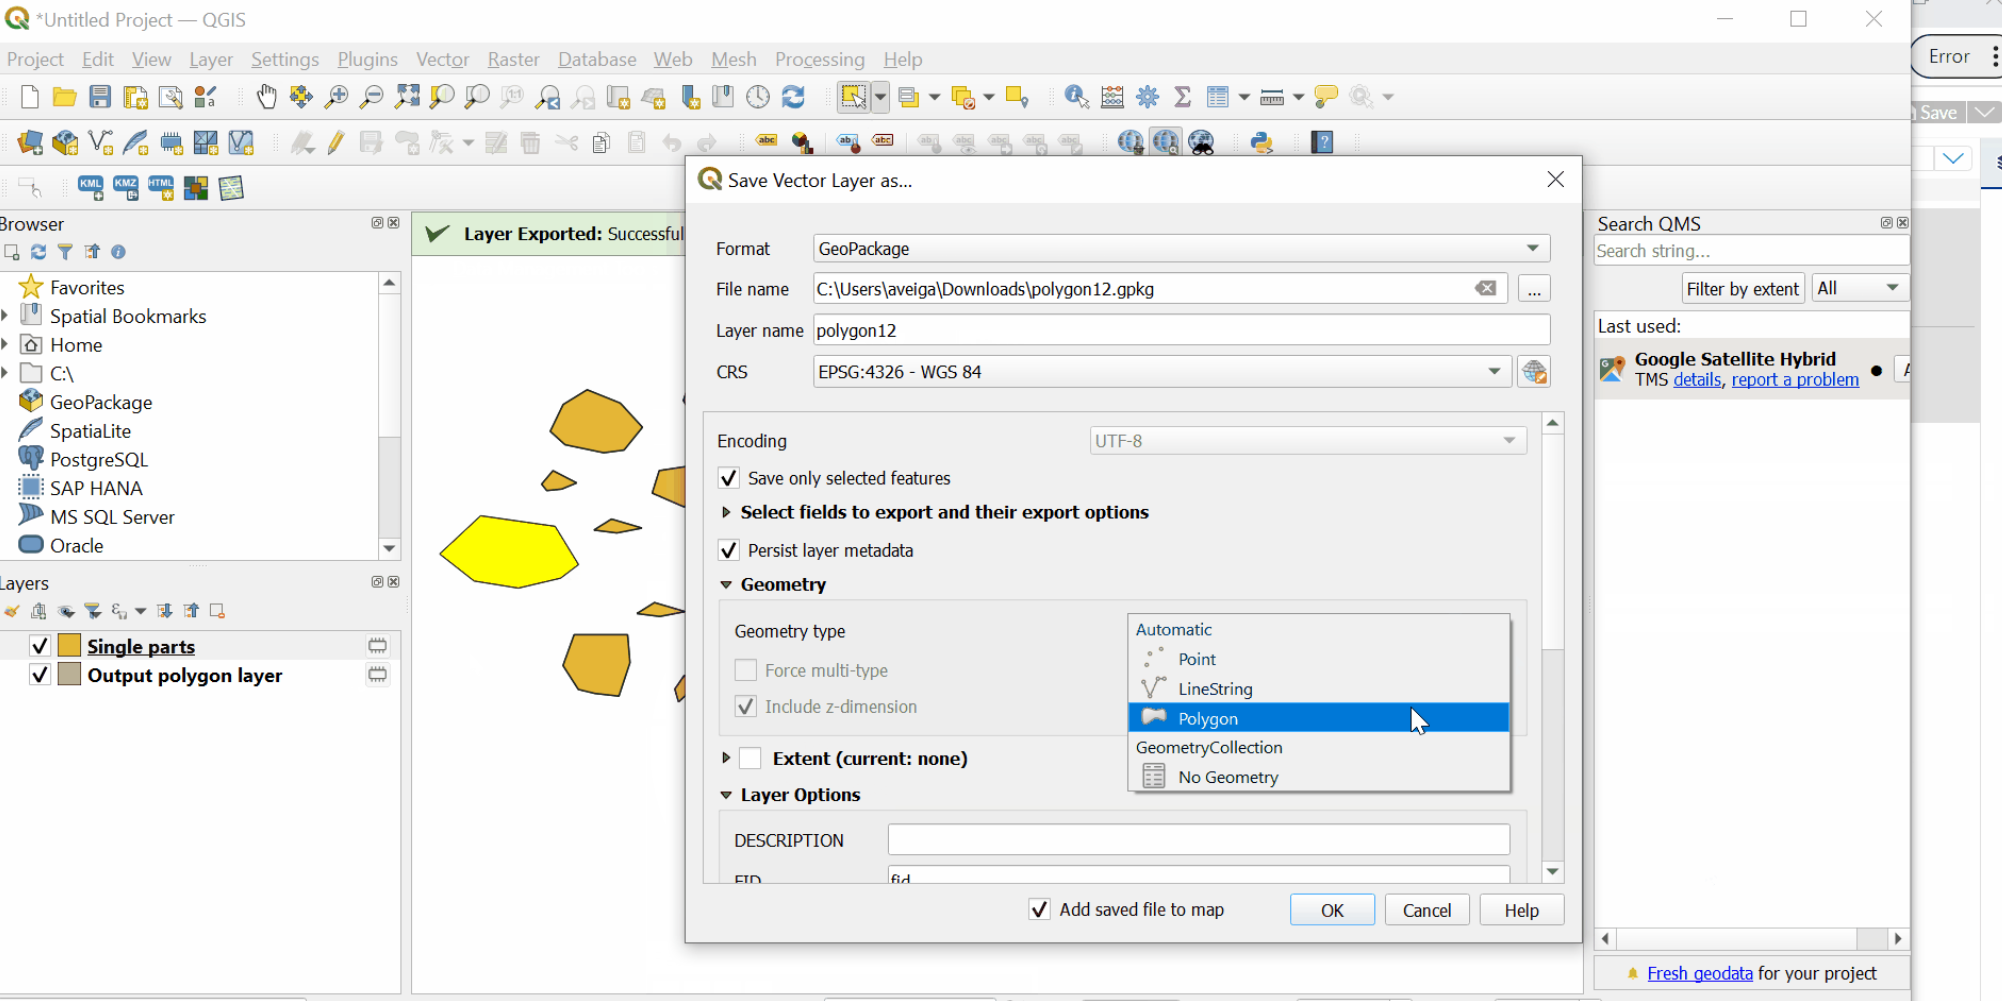Click the Zoom In magnifier icon
The image size is (2002, 1001).
click(x=337, y=96)
